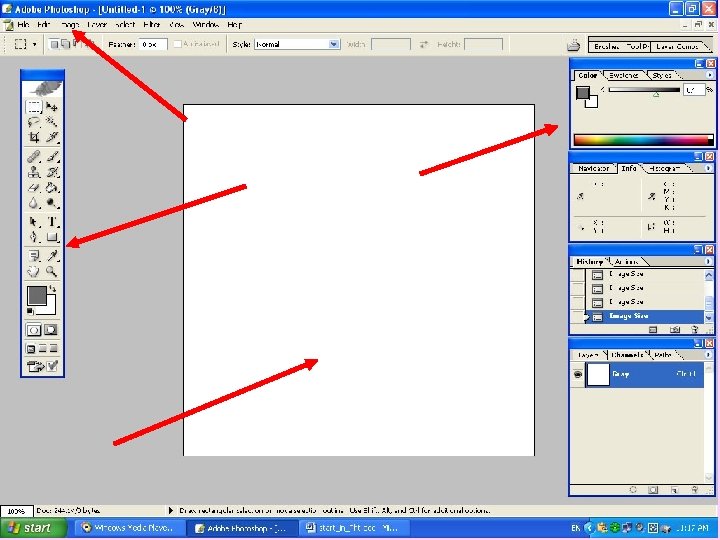Viewport: 720px width, 540px height.
Task: Click the delete state trash icon in History
Action: [x=694, y=330]
